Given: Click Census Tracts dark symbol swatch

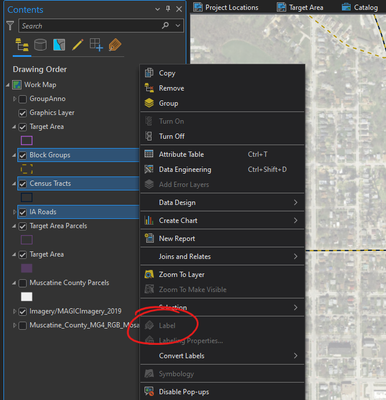Looking at the screenshot, I should tap(27, 197).
